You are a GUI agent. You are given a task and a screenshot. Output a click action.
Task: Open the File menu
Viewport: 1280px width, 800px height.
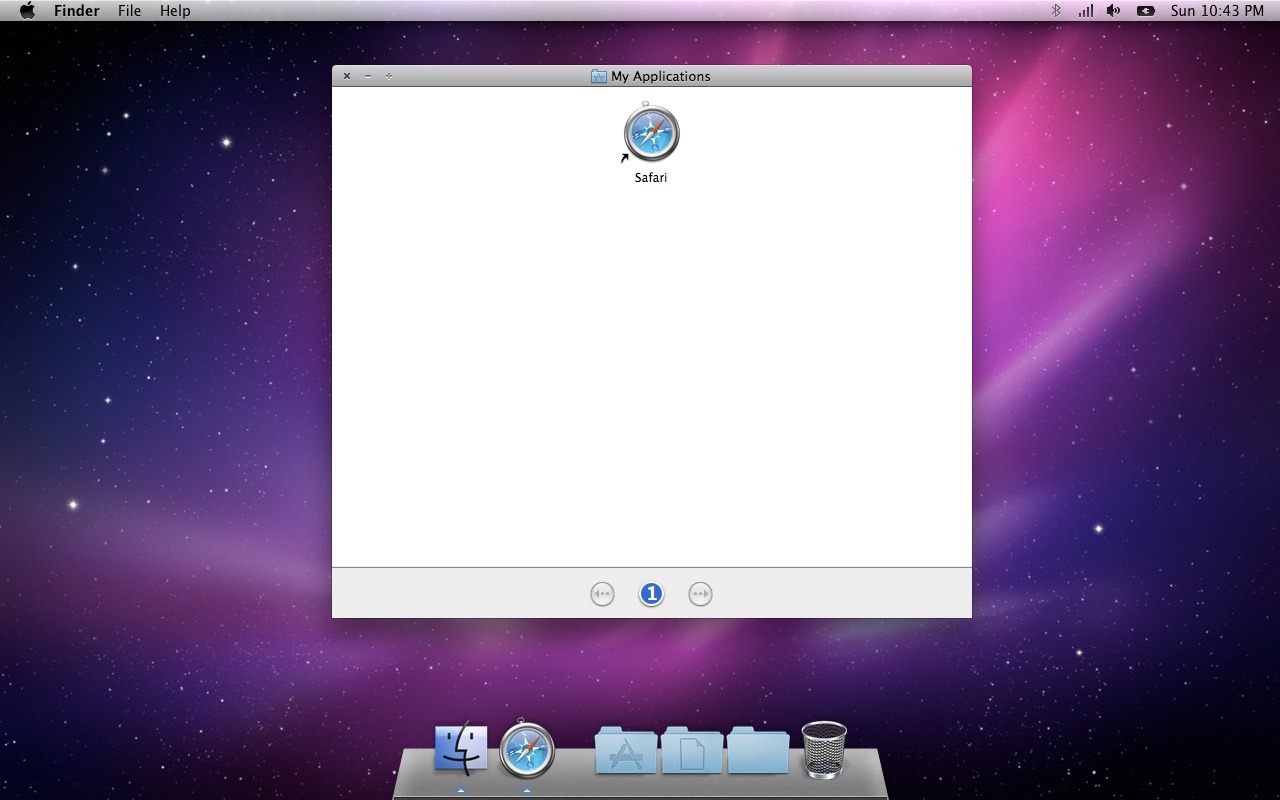(x=129, y=11)
